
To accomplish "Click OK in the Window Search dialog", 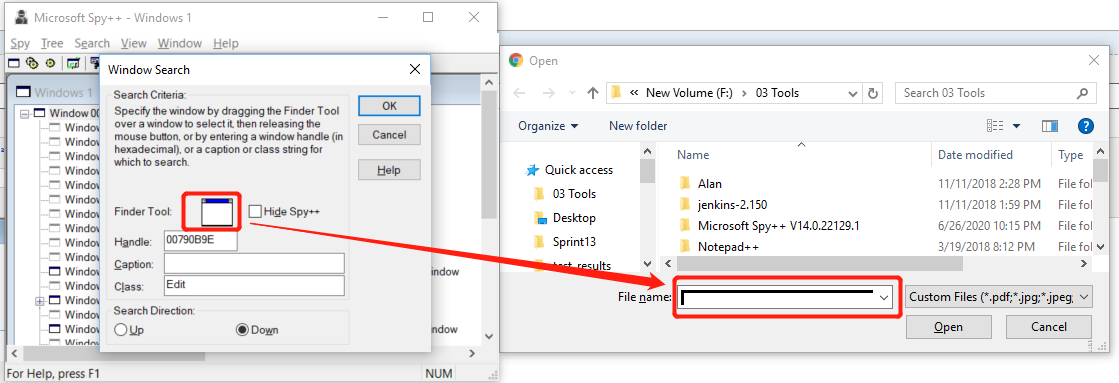I will pyautogui.click(x=389, y=106).
